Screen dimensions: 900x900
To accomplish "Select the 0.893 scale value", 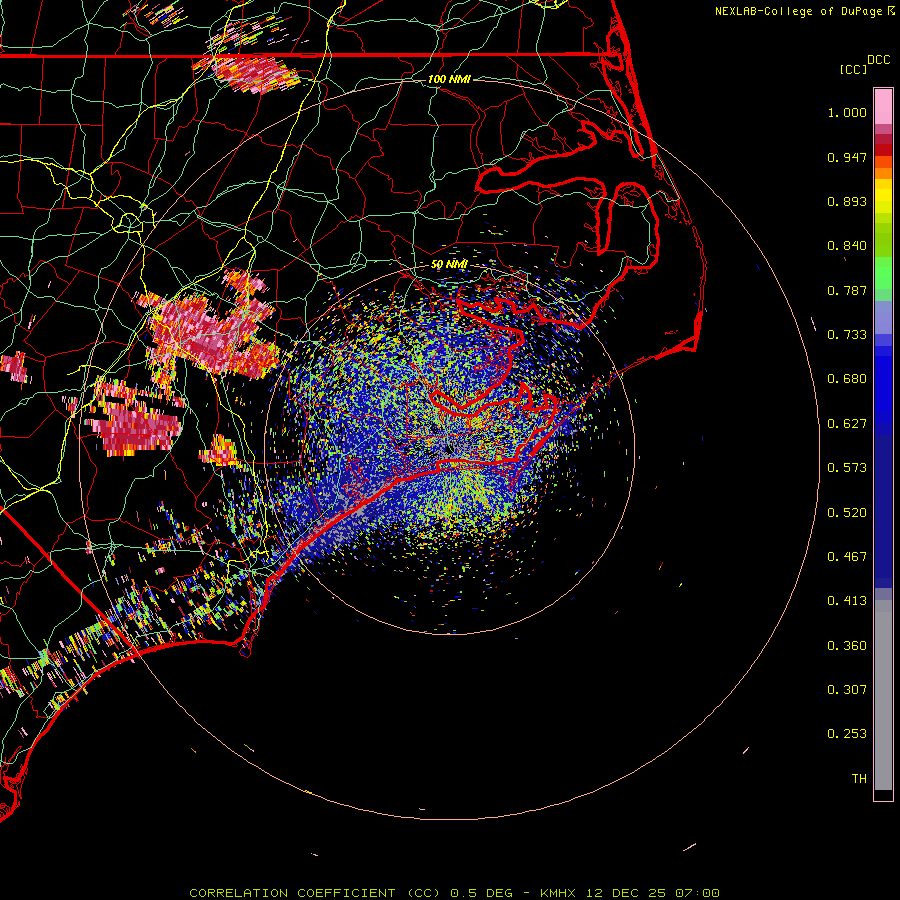I will click(847, 201).
